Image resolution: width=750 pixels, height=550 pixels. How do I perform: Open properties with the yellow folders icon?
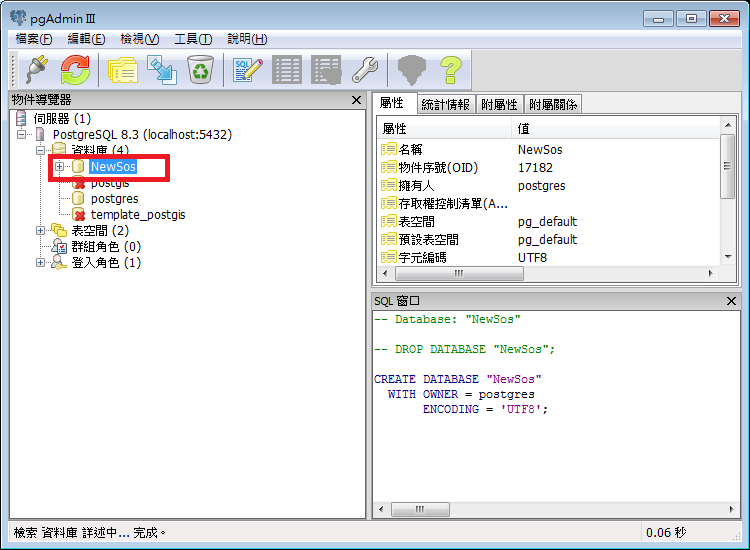123,70
